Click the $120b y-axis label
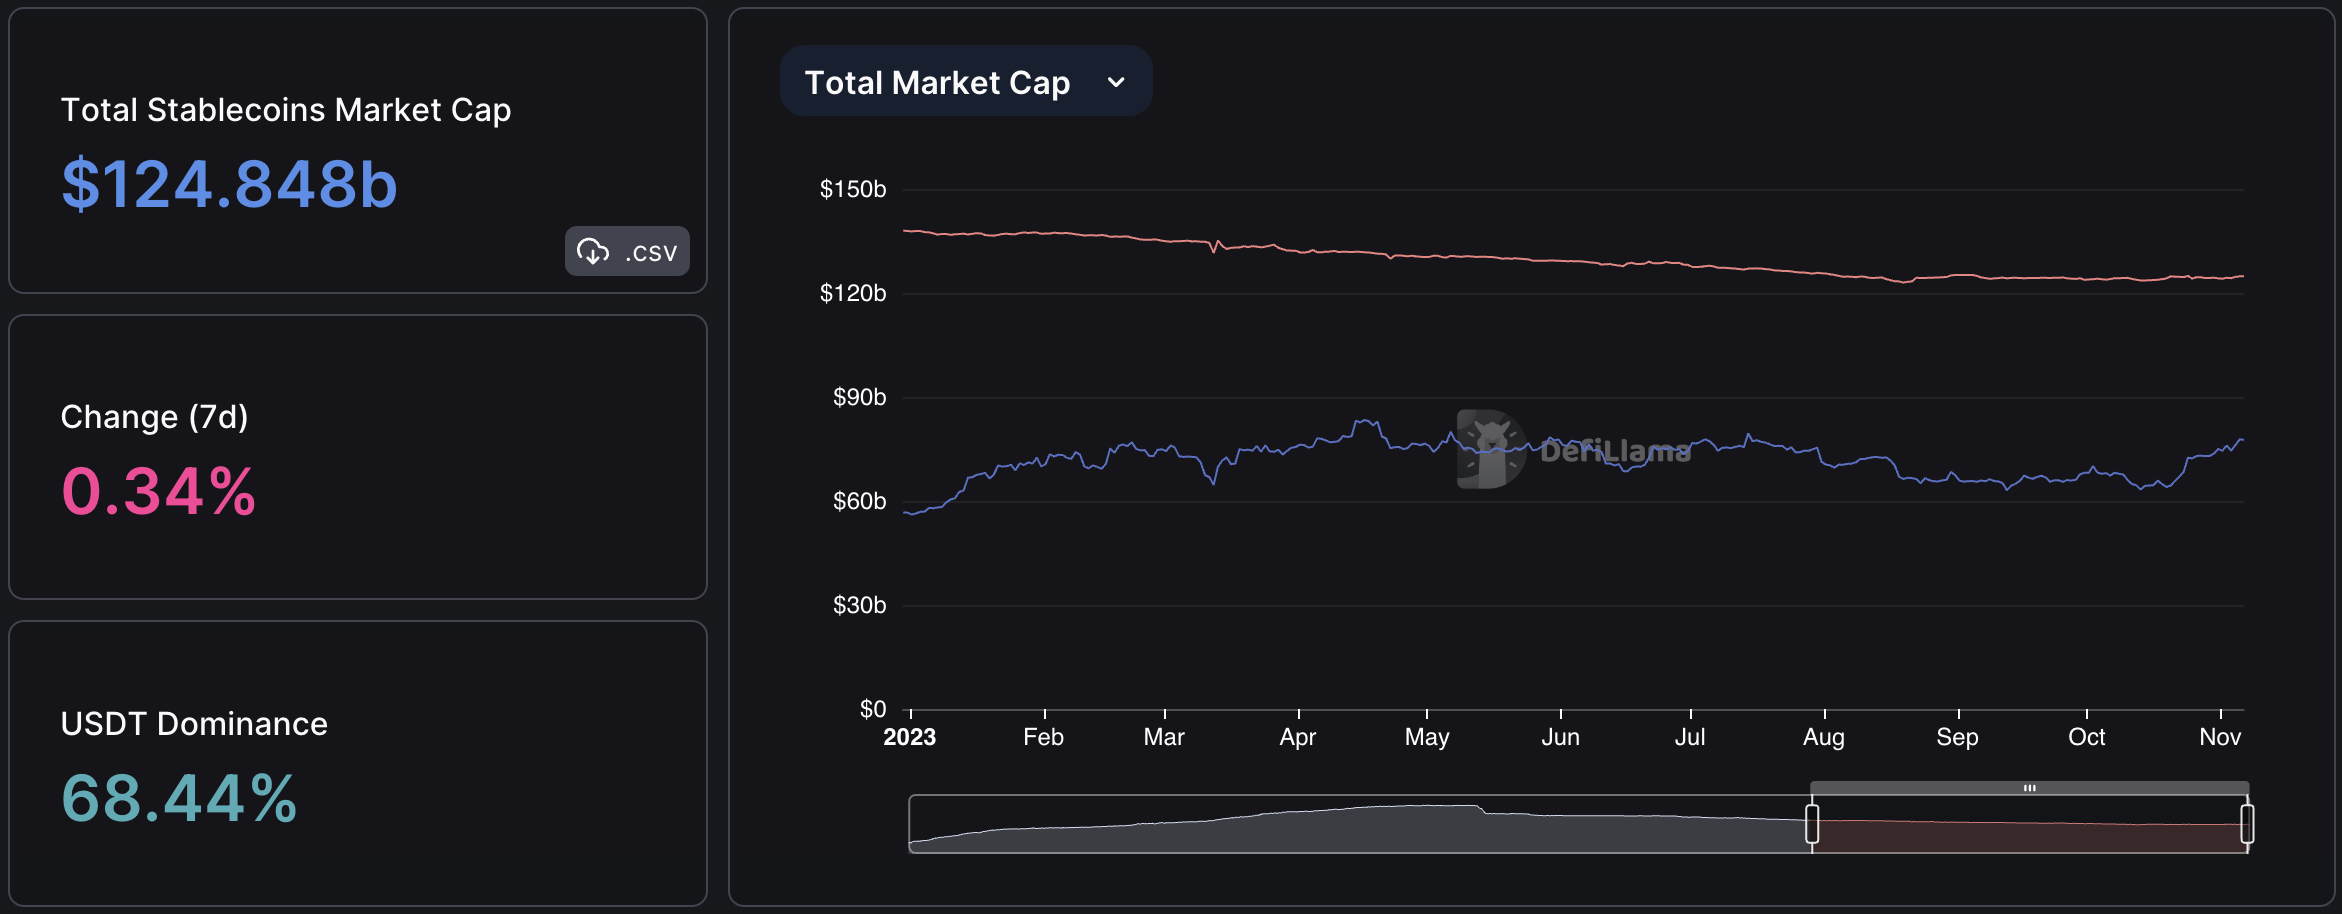Viewport: 2342px width, 914px height. coord(853,293)
